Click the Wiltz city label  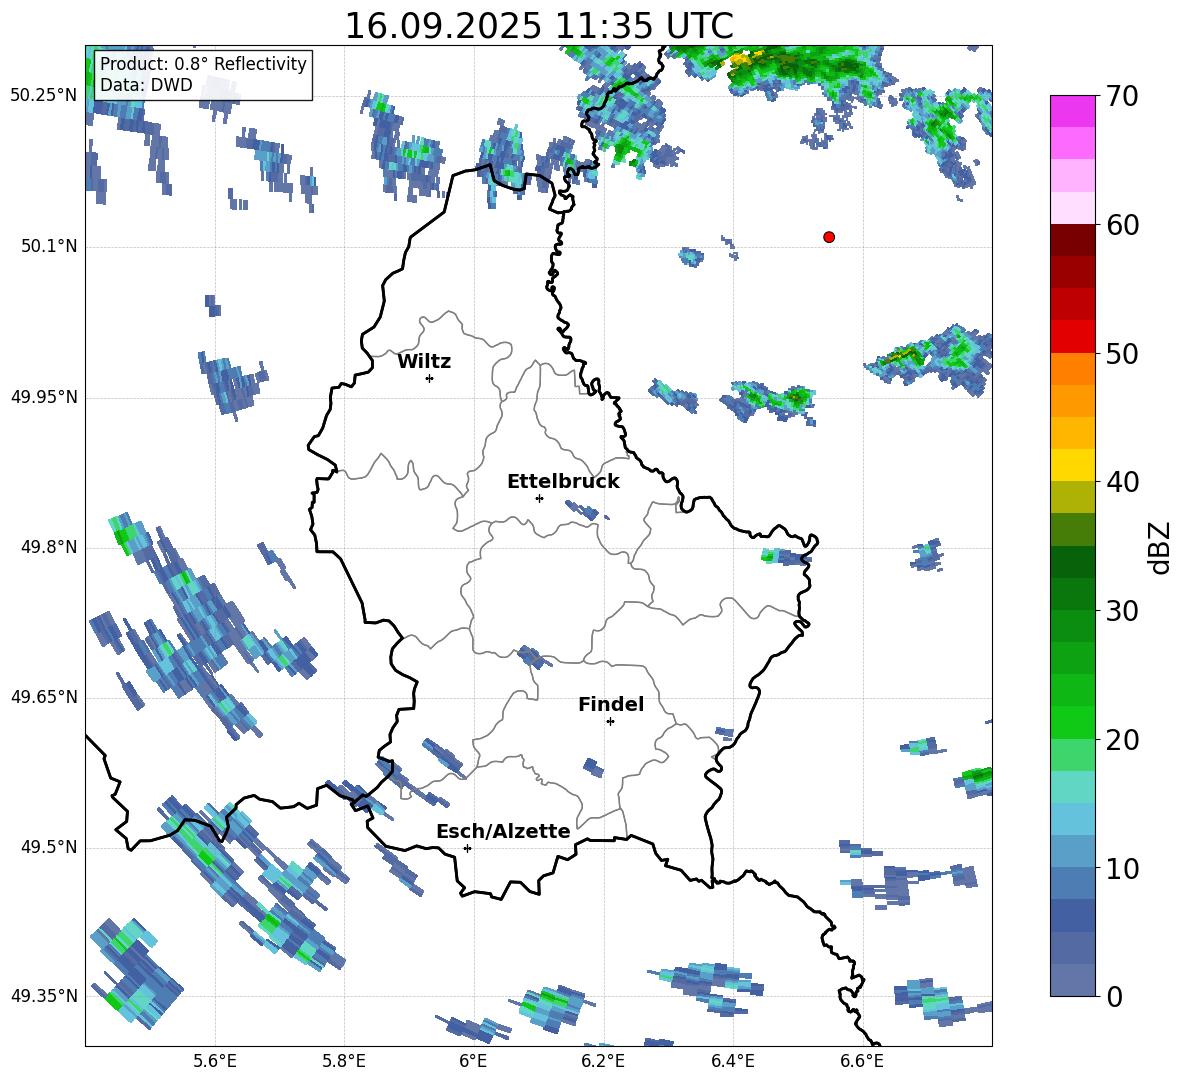point(424,362)
